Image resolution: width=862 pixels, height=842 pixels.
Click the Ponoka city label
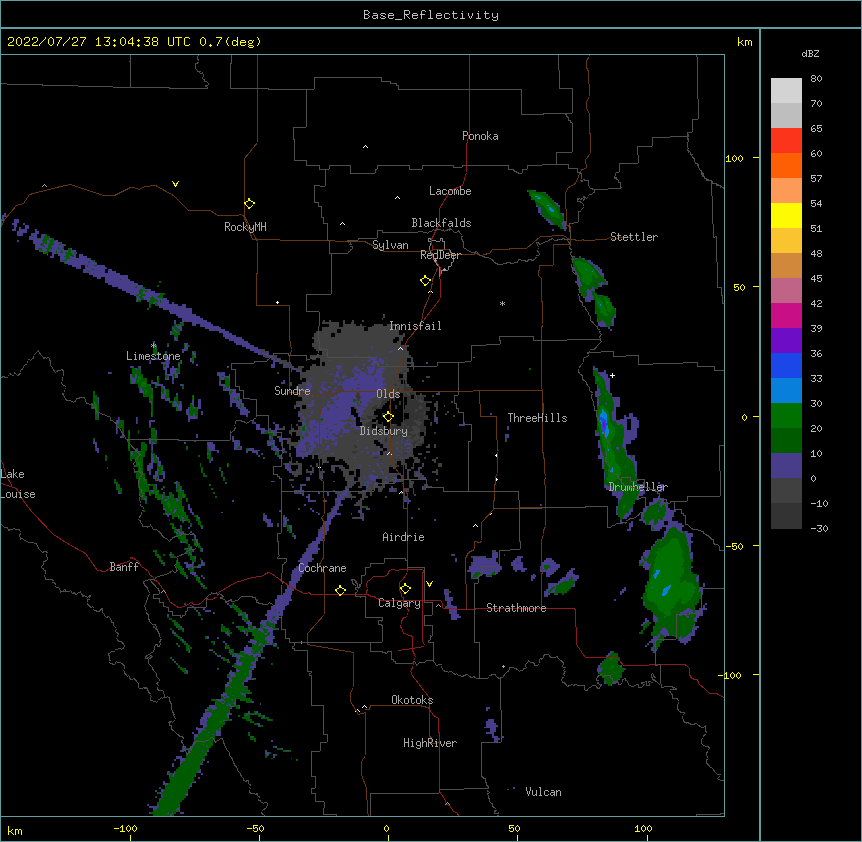click(480, 136)
